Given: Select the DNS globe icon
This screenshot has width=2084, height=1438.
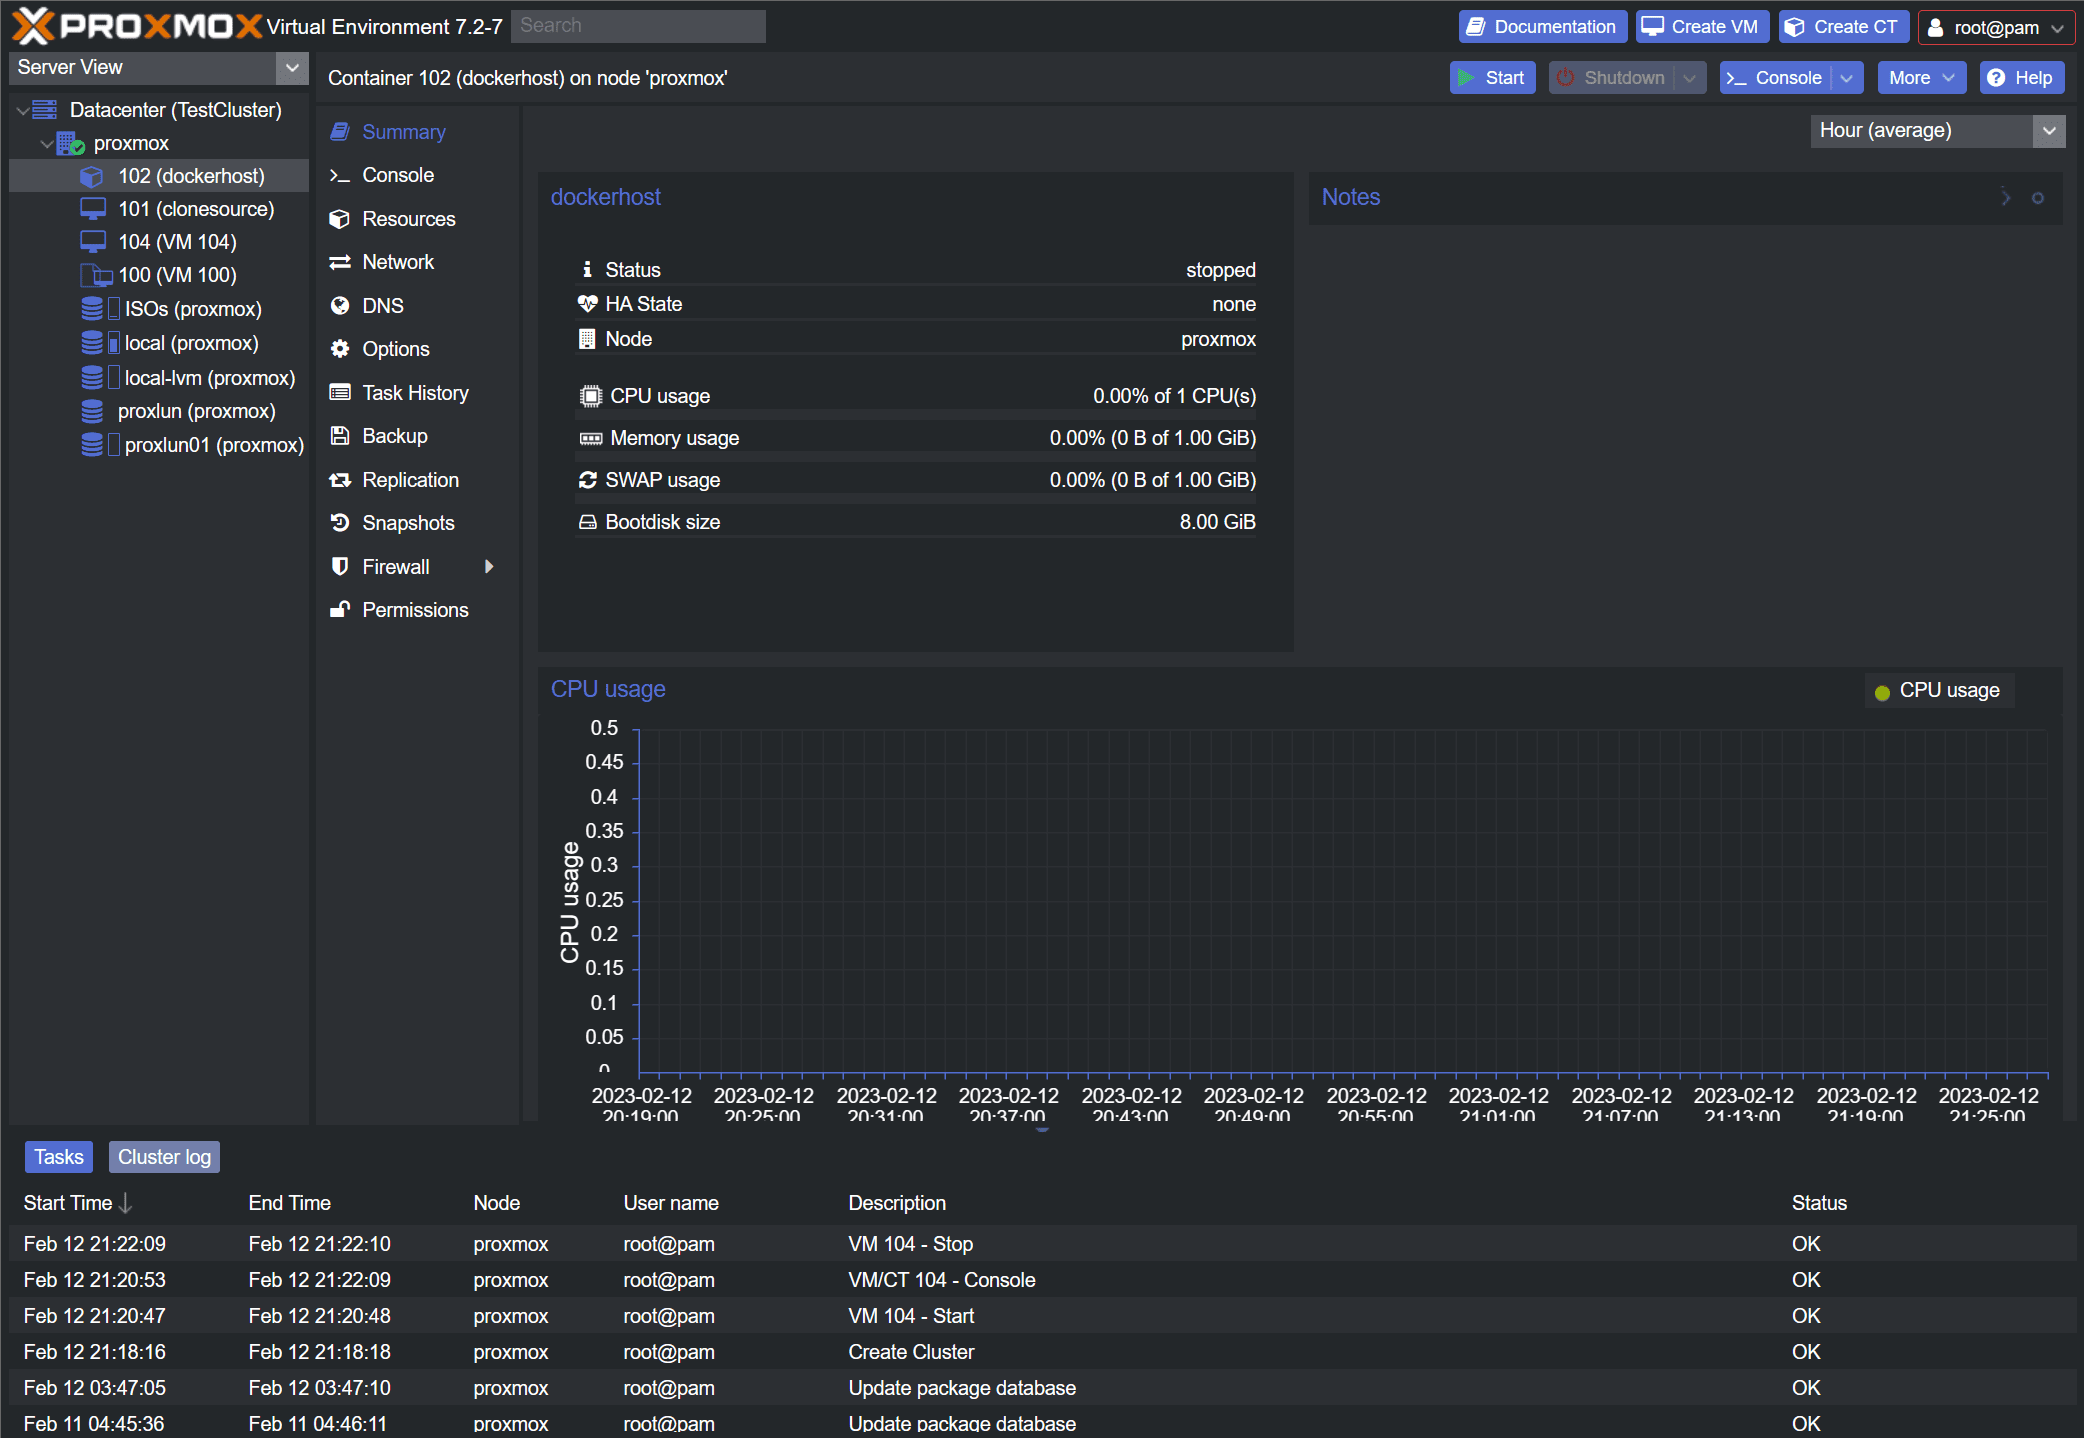Looking at the screenshot, I should (340, 306).
